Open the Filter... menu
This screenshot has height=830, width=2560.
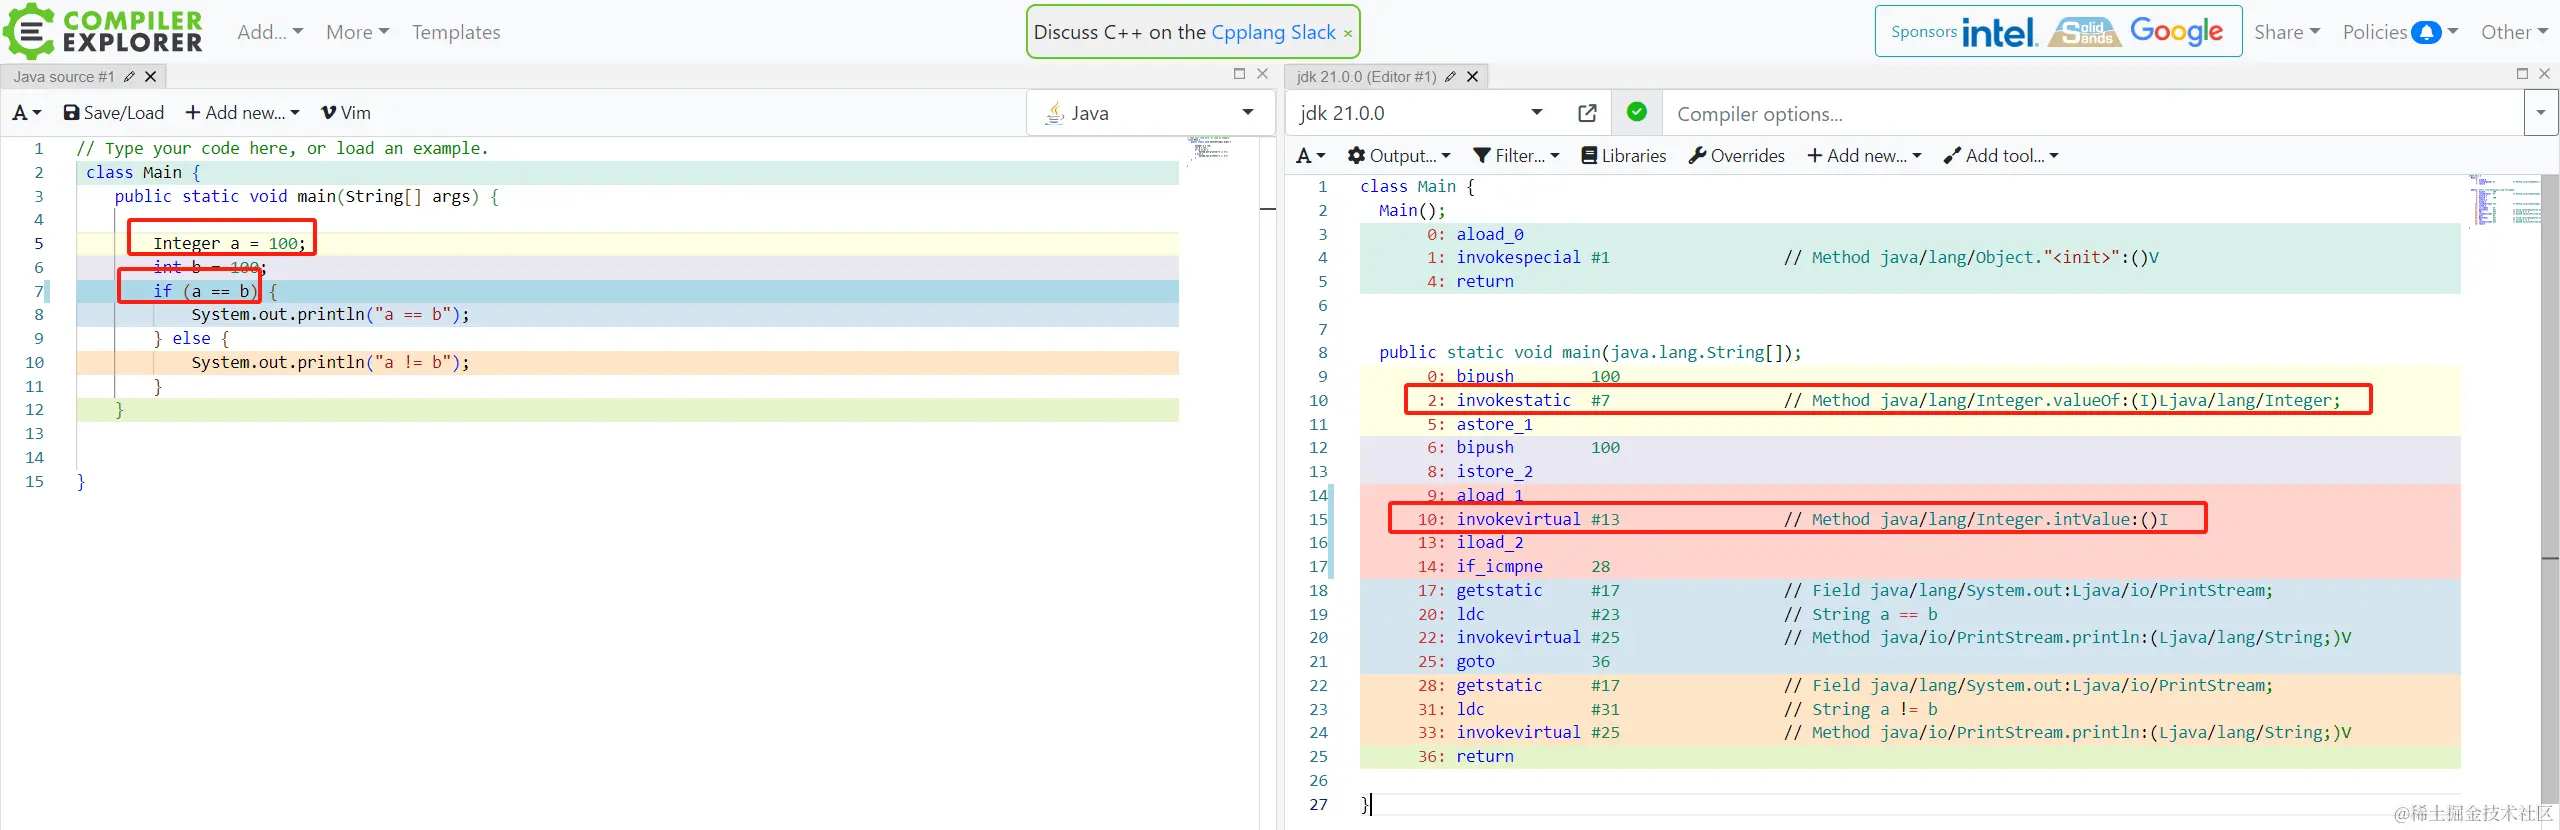click(1516, 156)
